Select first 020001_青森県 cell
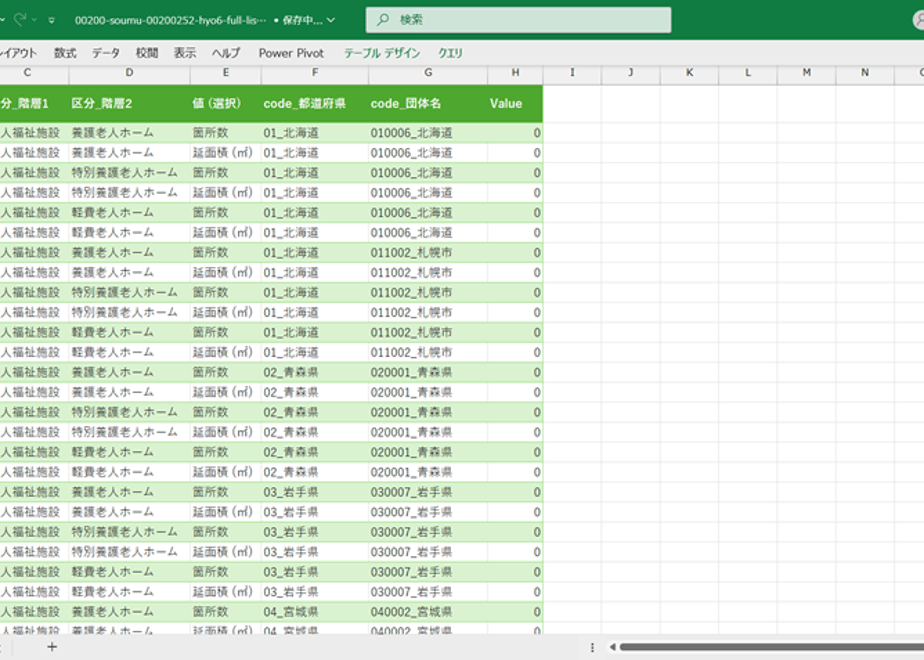 tap(428, 372)
